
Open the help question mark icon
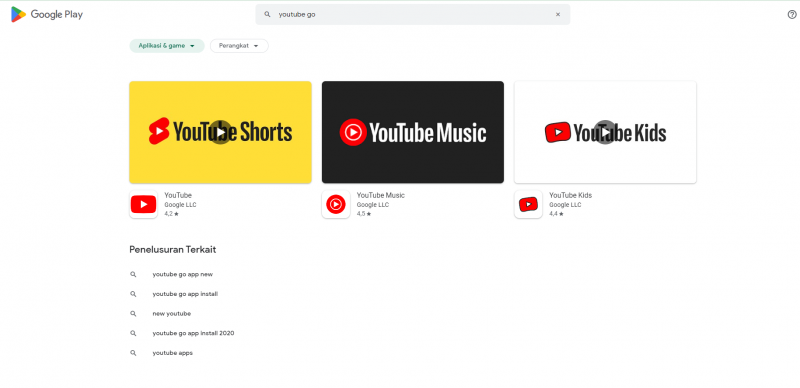[792, 14]
